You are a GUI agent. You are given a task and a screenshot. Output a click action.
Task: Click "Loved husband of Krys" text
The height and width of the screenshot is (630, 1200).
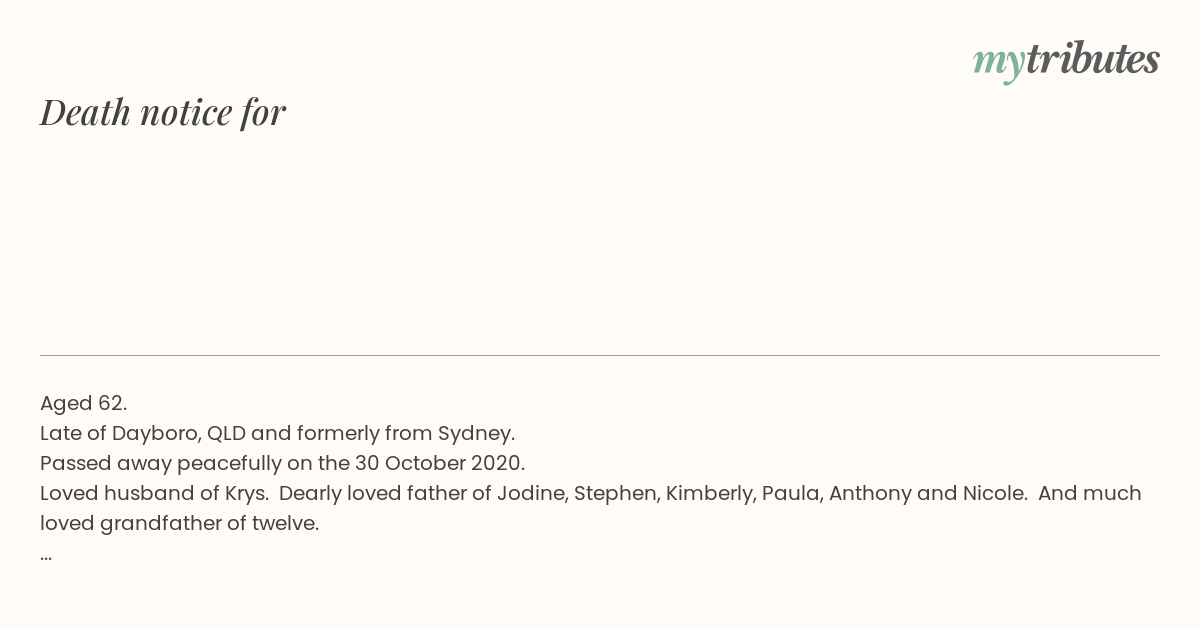[x=153, y=493]
